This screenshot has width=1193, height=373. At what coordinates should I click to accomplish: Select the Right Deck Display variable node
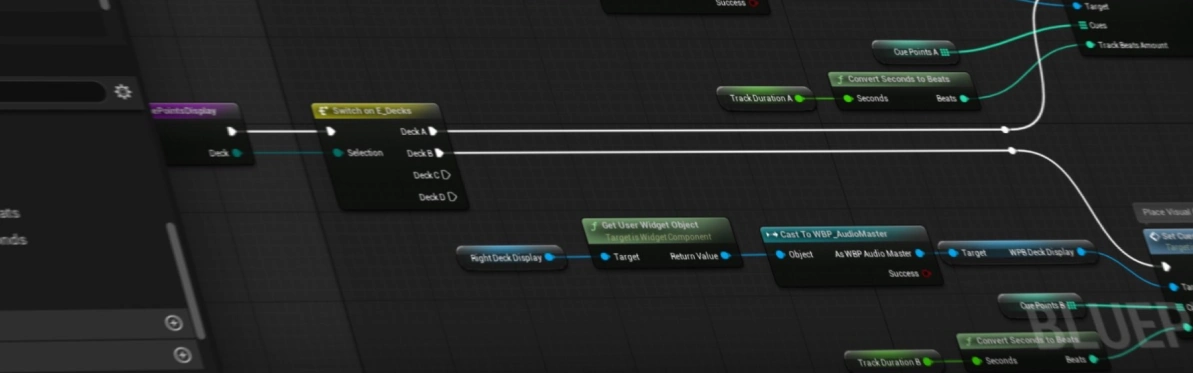511,257
